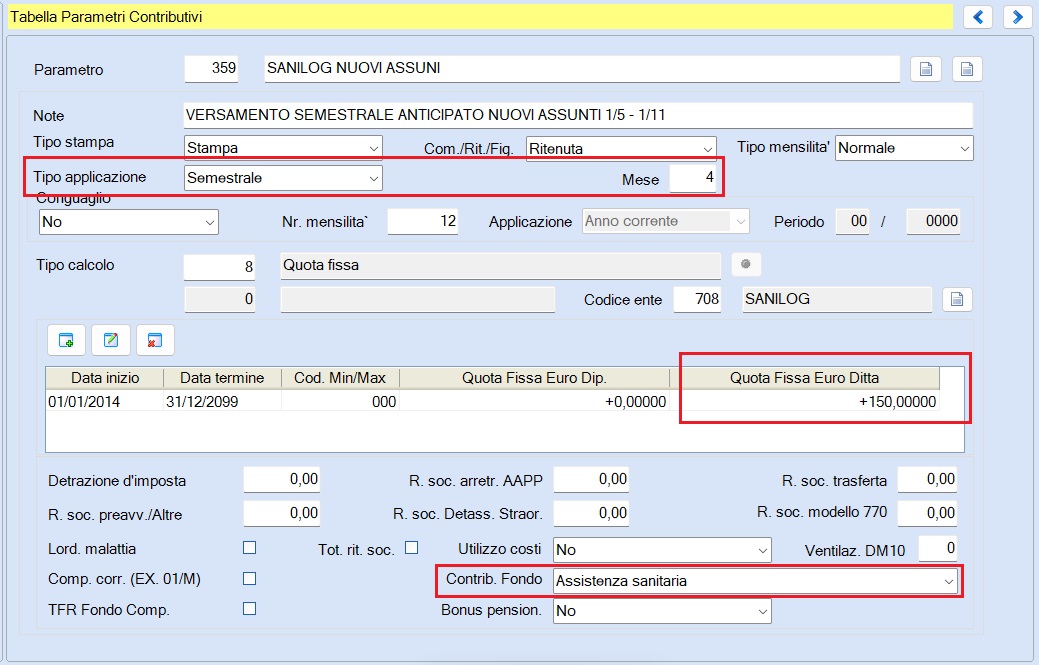Go to previous record with left arrow

(x=978, y=17)
